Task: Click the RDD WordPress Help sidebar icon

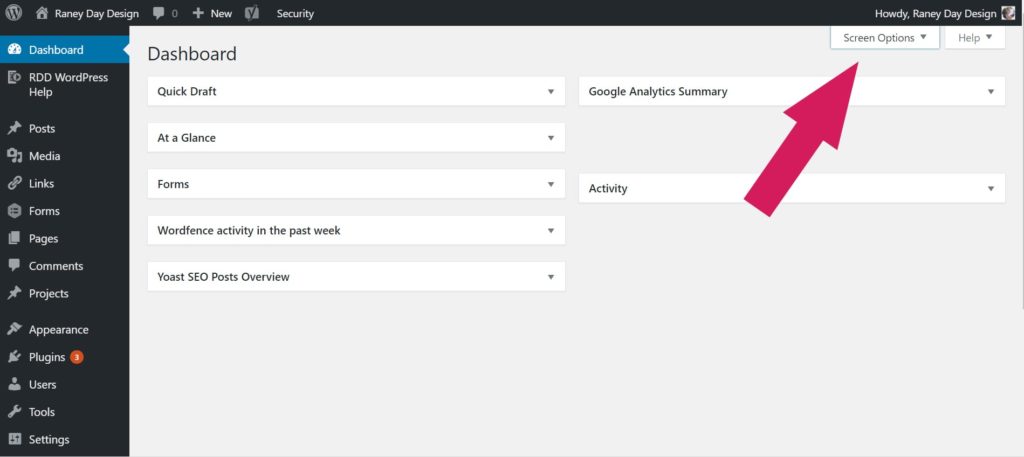Action: tap(14, 77)
